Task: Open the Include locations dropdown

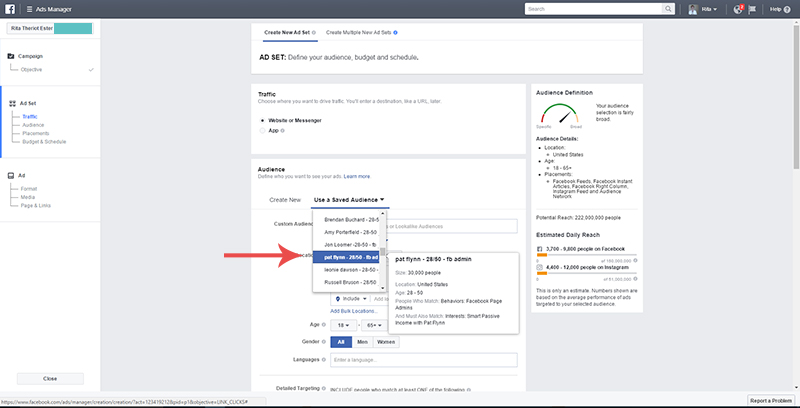Action: point(352,299)
